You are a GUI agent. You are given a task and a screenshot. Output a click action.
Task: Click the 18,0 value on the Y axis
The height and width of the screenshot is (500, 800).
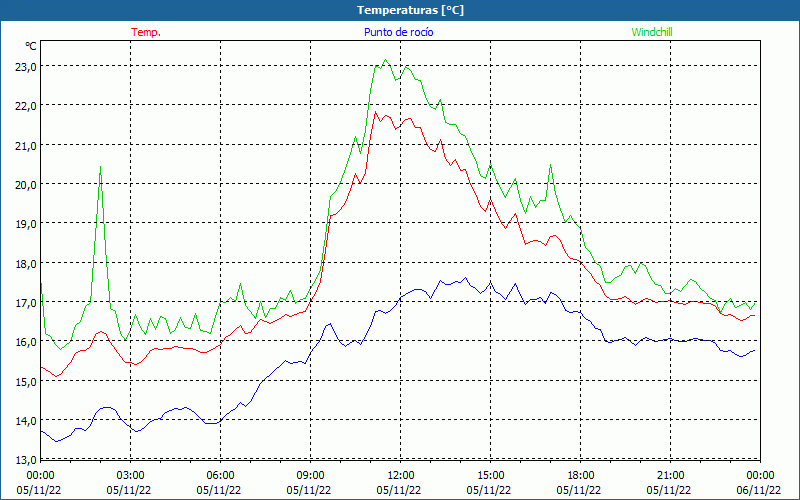(x=26, y=263)
